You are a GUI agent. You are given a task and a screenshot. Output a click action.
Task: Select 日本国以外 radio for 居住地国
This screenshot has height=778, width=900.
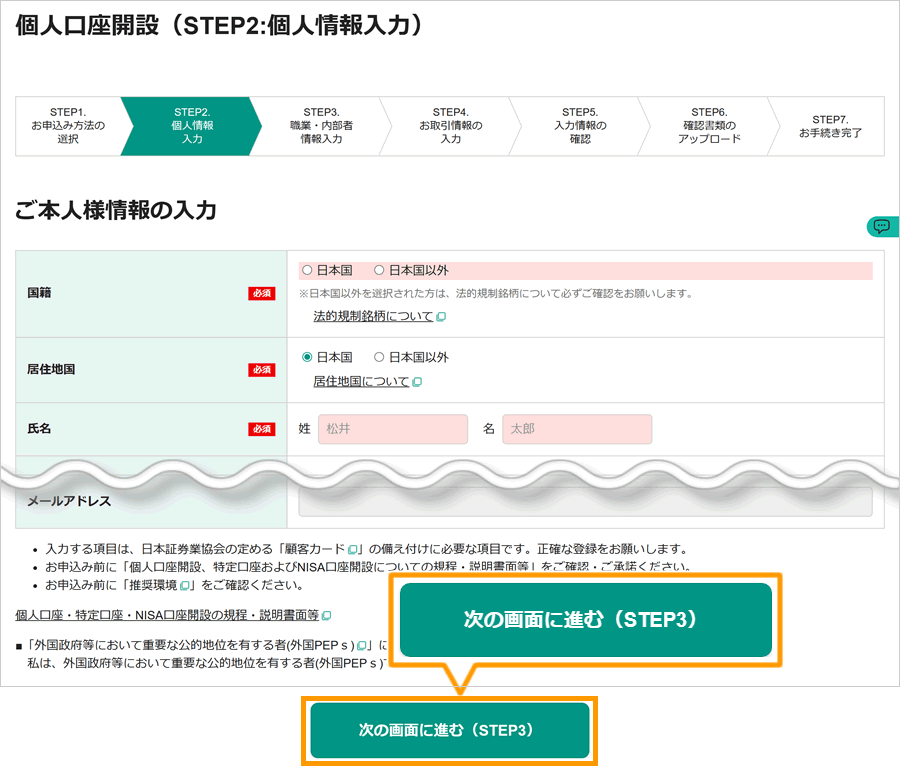click(379, 357)
